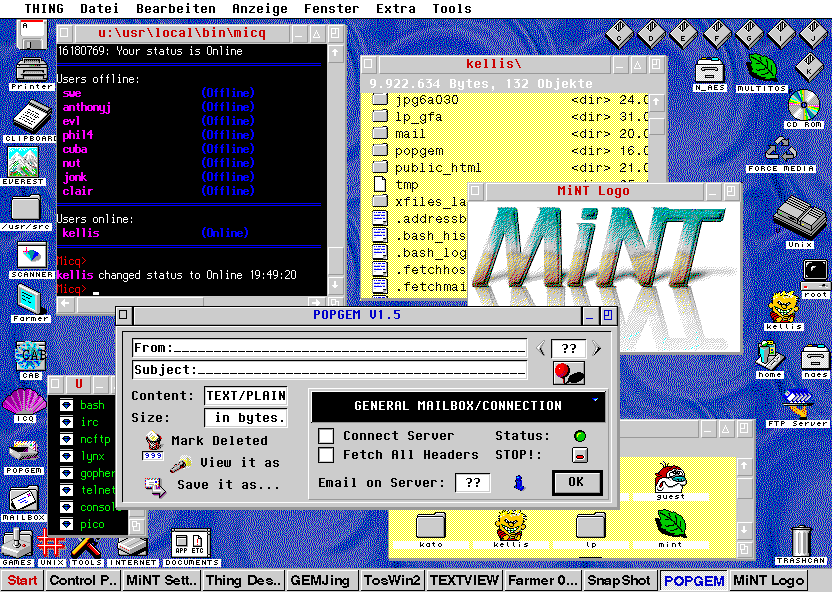
Task: Click the blue info figure icon in POPGEM
Action: coord(519,483)
